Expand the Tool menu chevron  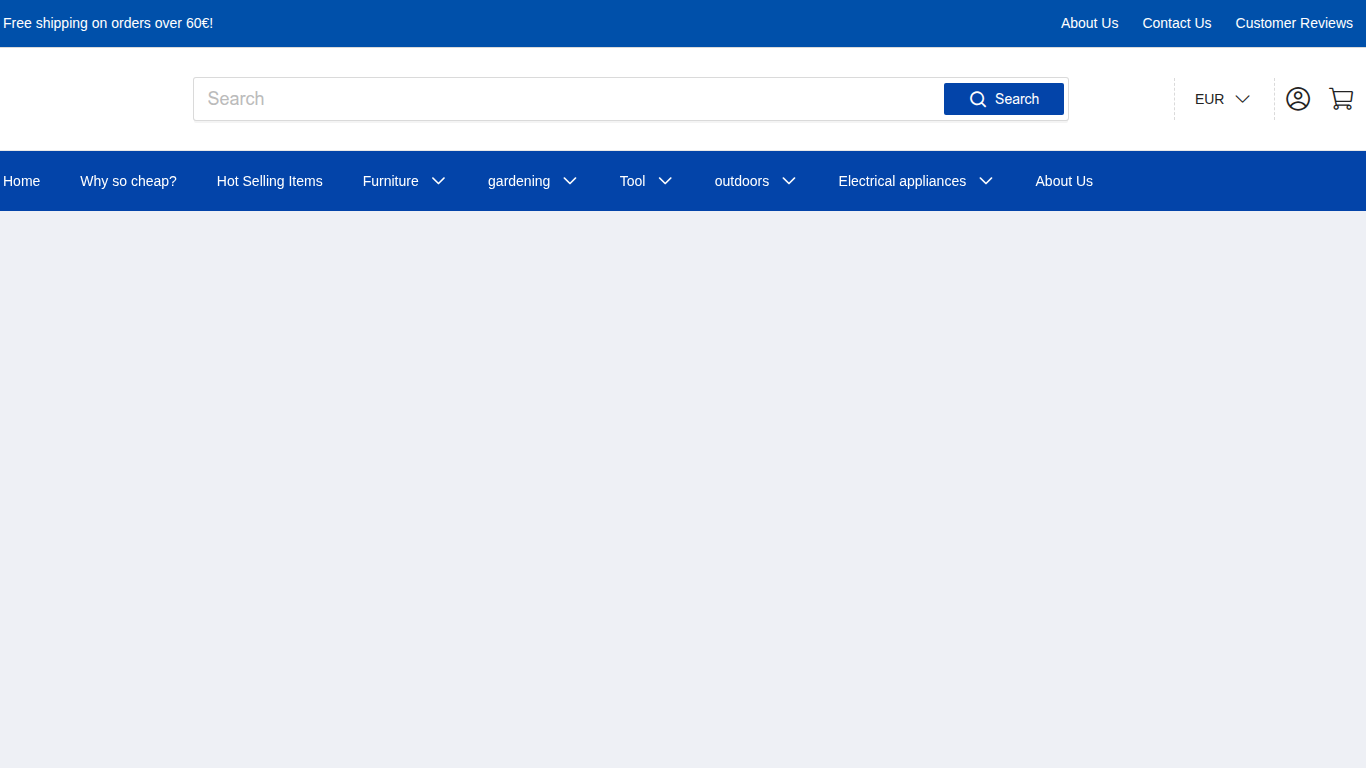[x=665, y=181]
